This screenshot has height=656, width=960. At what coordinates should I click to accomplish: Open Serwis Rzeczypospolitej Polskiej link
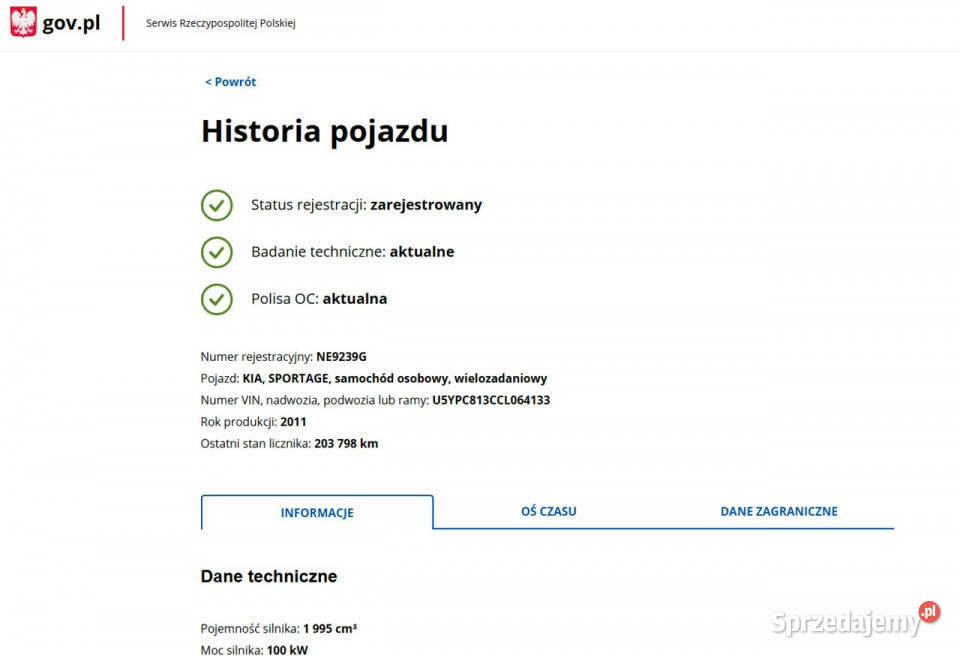click(x=220, y=21)
